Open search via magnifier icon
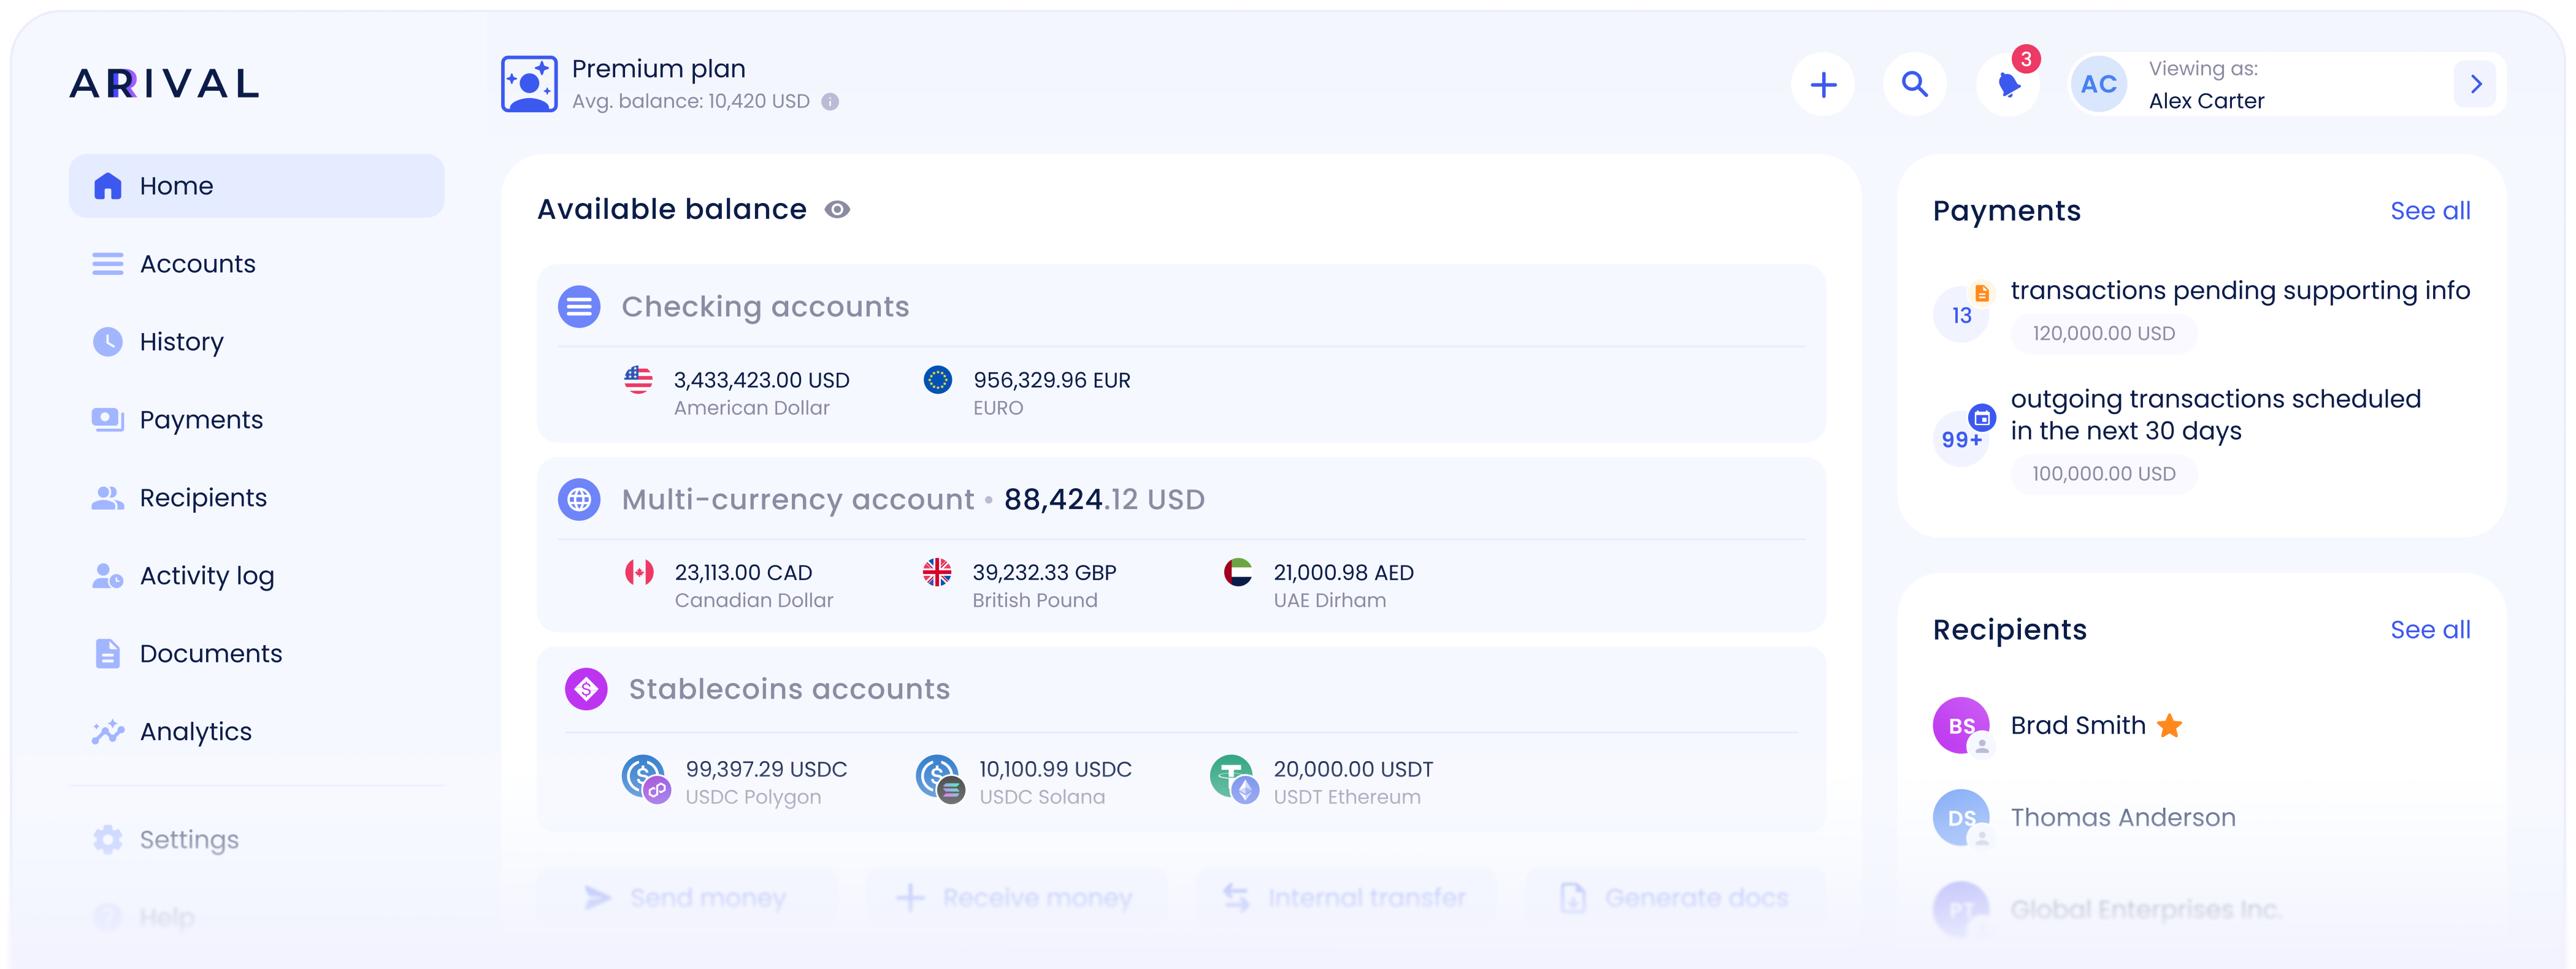 tap(1914, 85)
